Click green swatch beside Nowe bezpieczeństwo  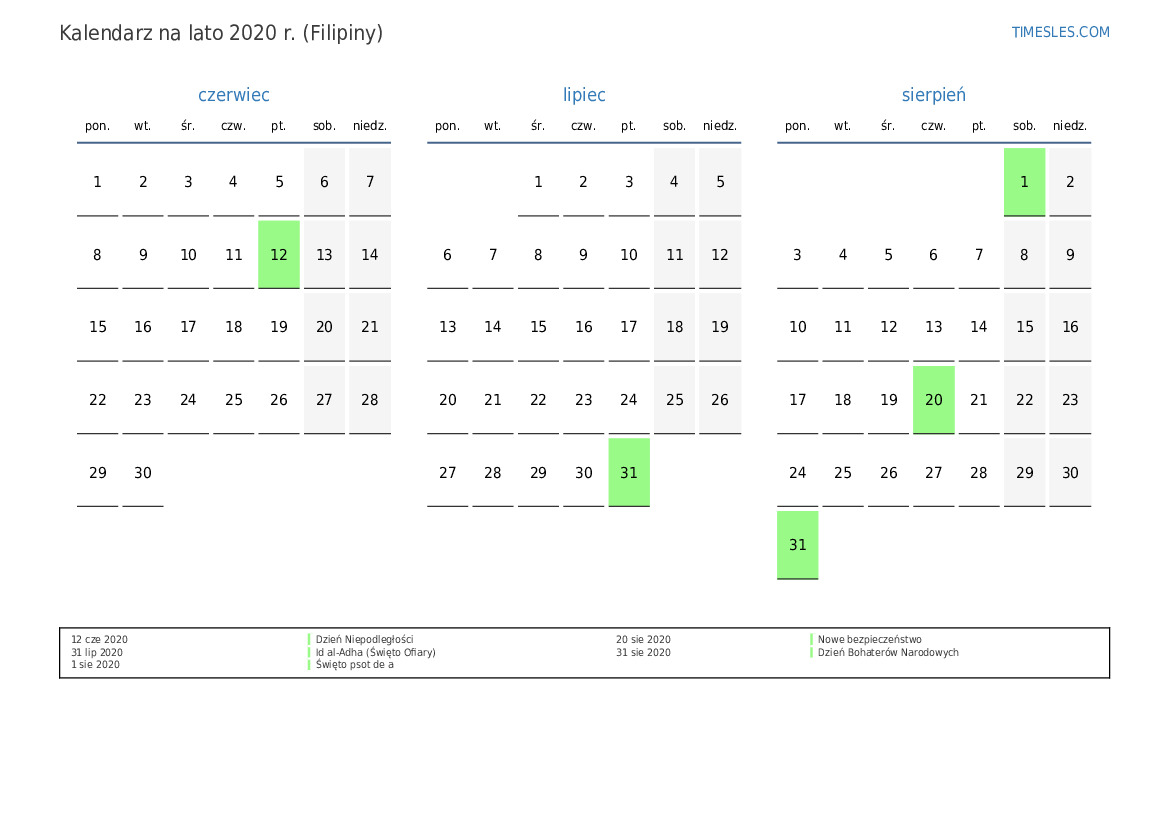[x=811, y=640]
